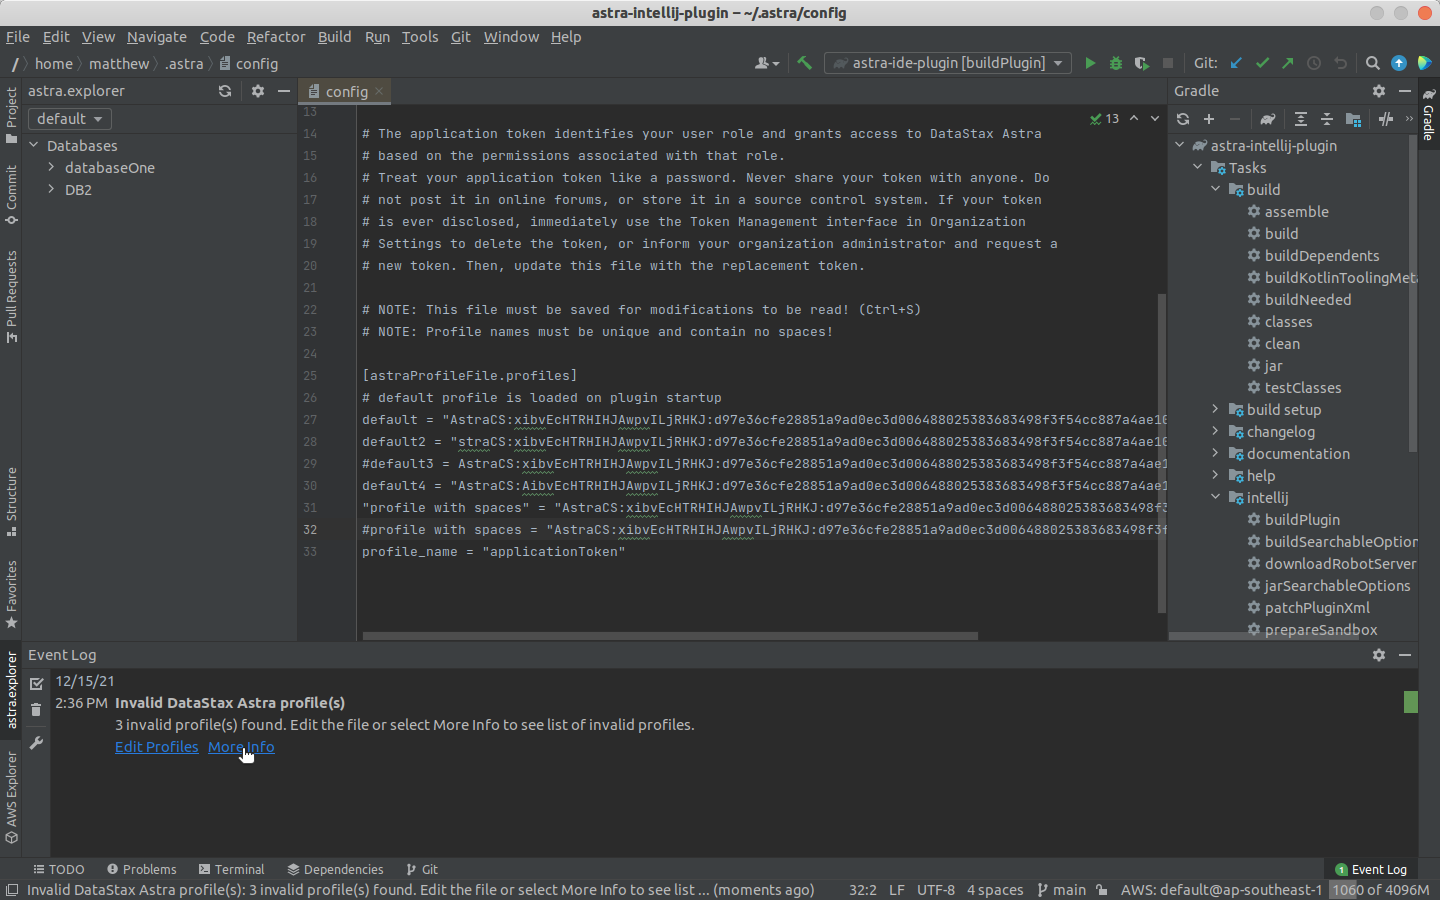Click the More Info link
Screen dimensions: 1440x900
click(x=241, y=747)
